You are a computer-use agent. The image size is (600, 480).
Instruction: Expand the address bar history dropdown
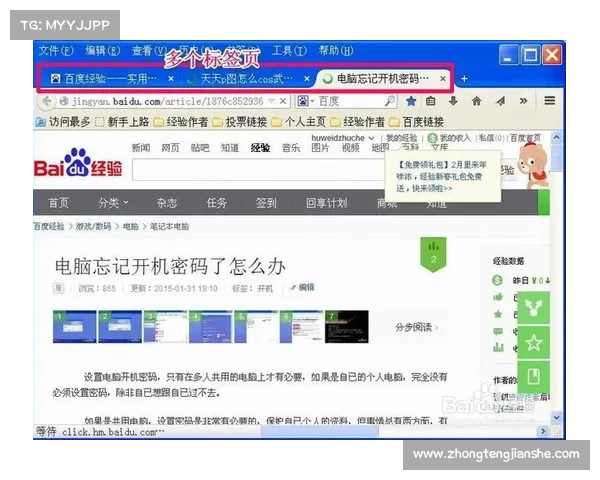pyautogui.click(x=272, y=101)
